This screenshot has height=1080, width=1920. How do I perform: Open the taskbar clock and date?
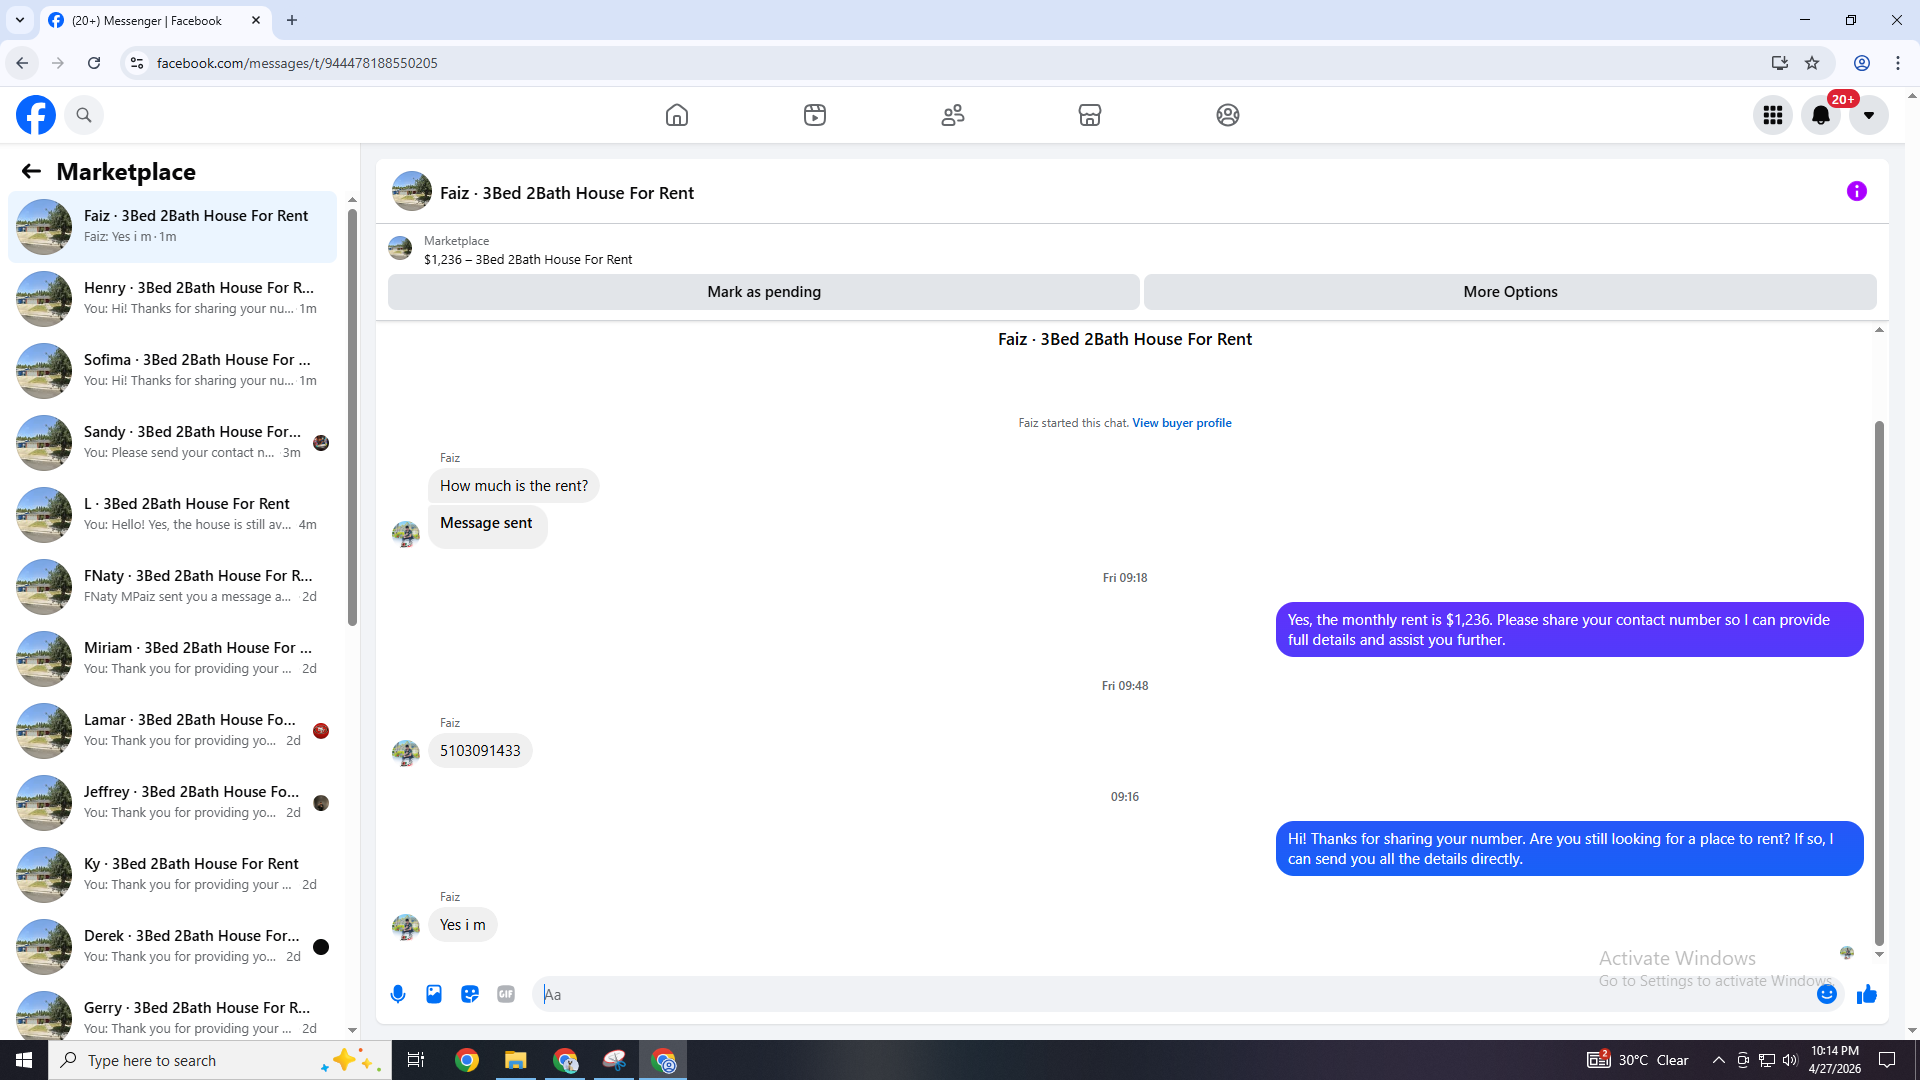click(x=1835, y=1060)
